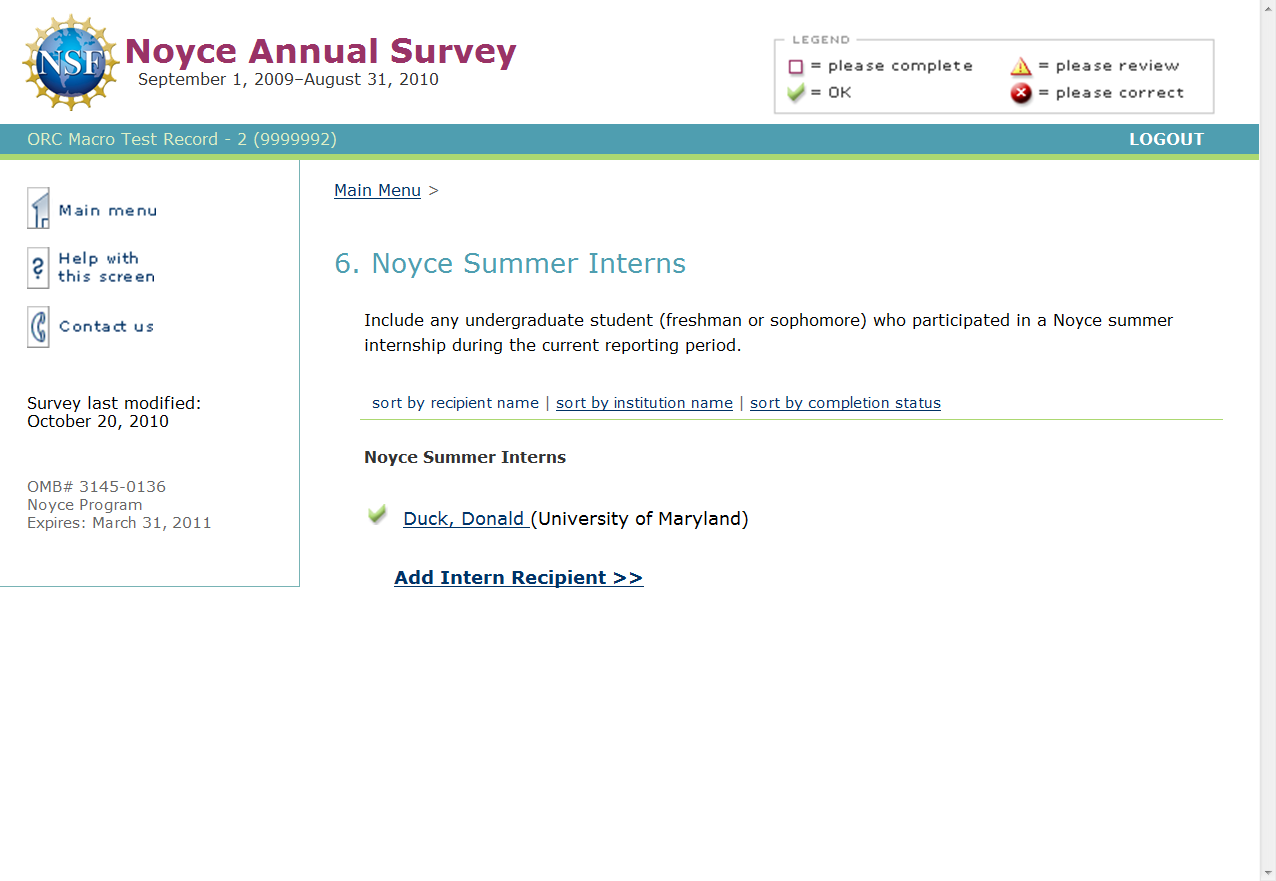
Task: Click the Contact us phone icon
Action: click(x=38, y=326)
